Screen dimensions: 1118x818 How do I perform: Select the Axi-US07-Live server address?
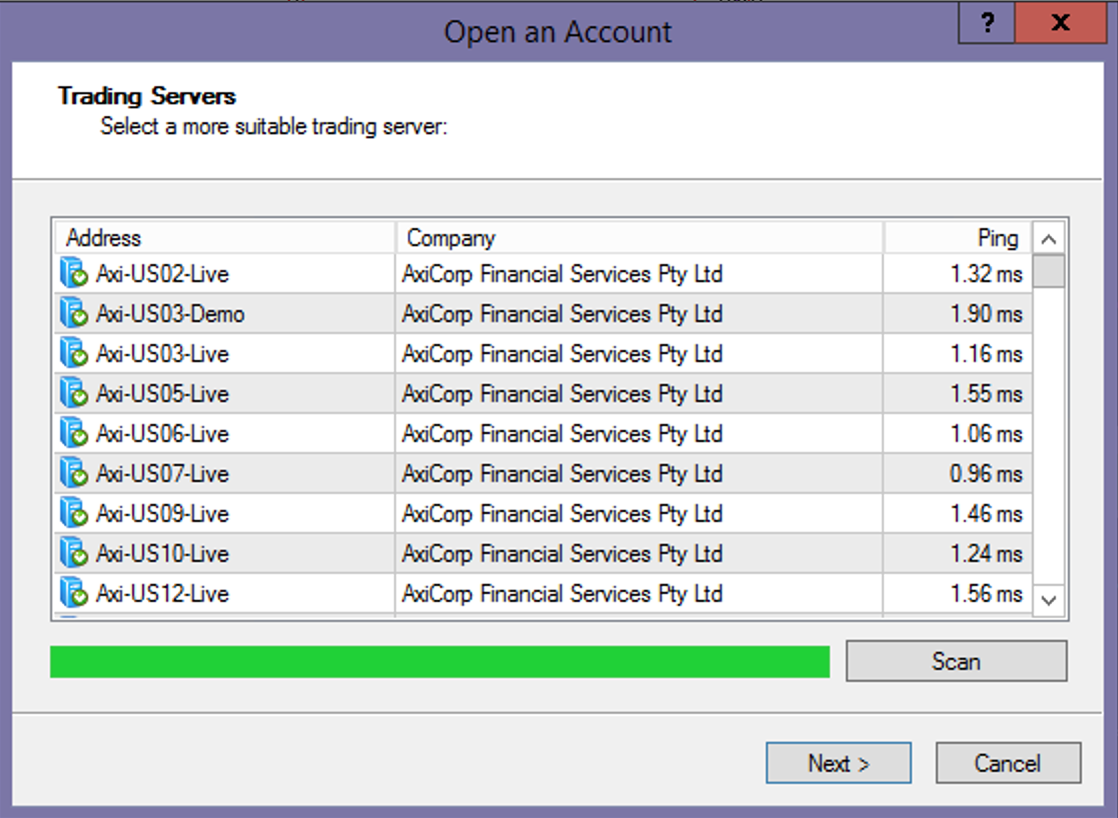tap(163, 474)
